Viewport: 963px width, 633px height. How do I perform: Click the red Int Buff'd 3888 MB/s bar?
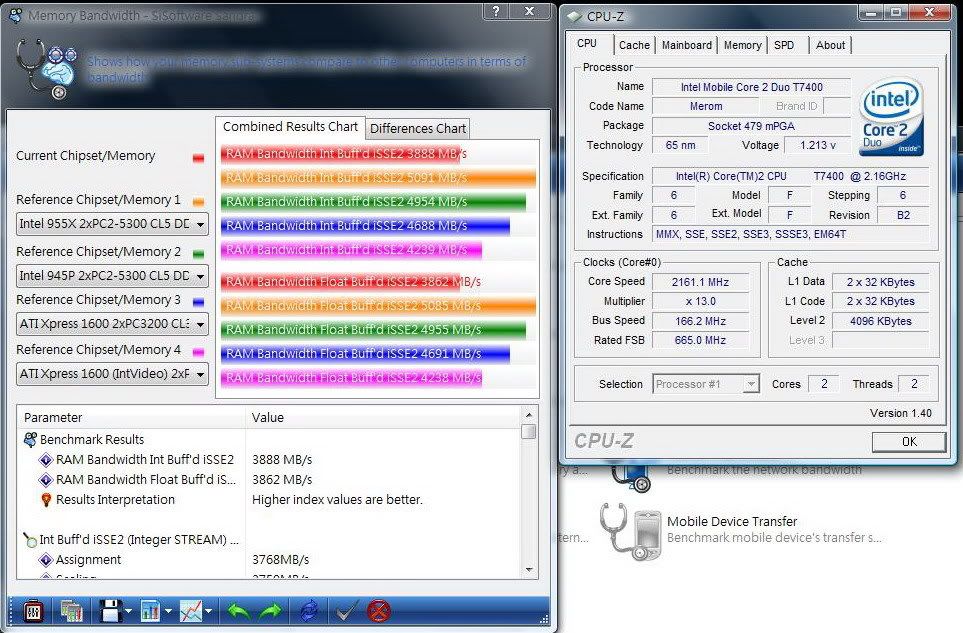(340, 153)
